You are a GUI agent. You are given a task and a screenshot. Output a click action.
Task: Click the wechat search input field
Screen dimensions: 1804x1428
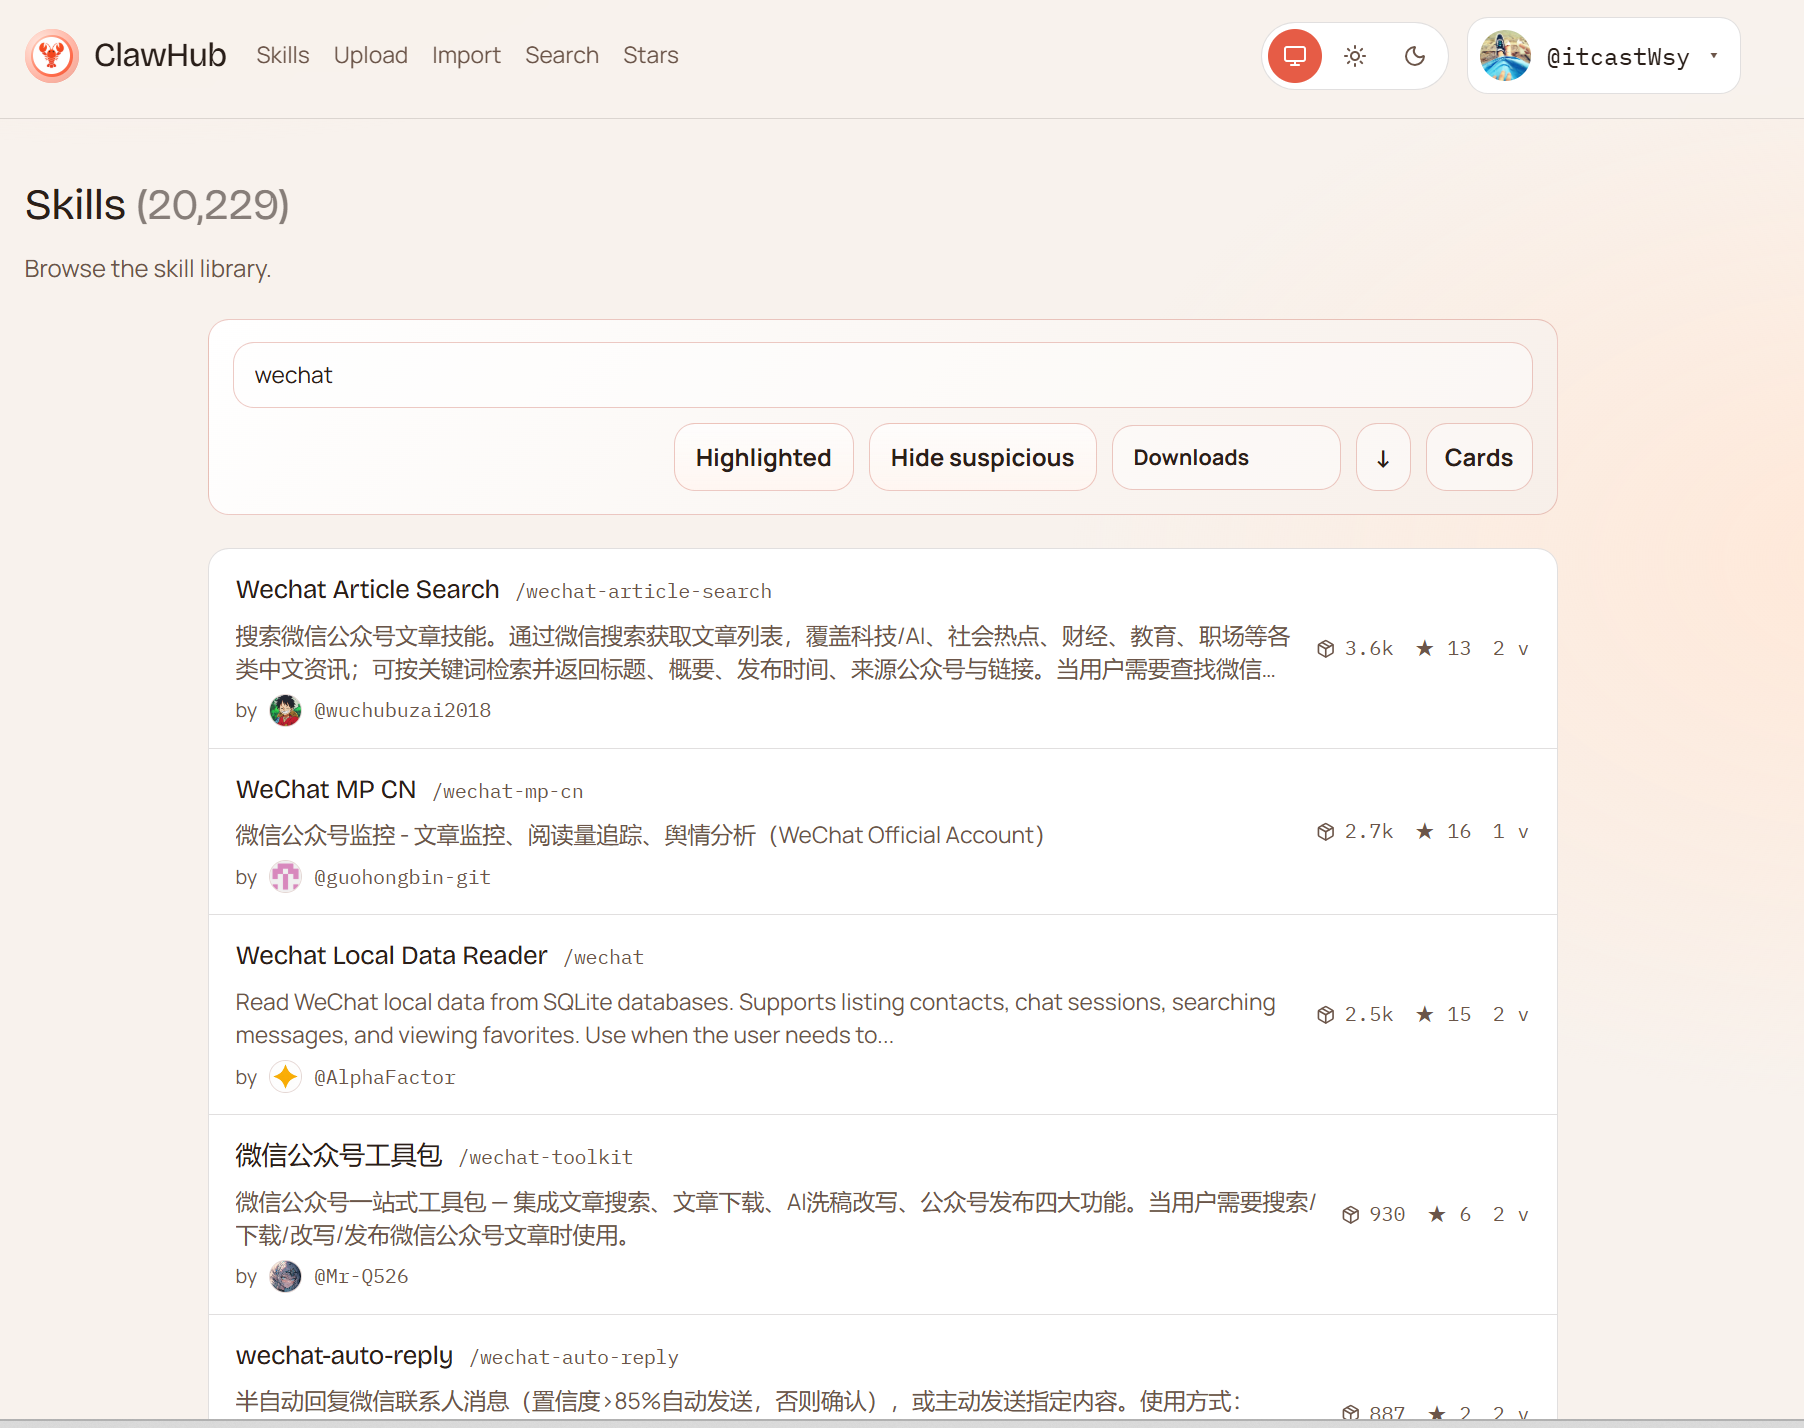tap(882, 376)
